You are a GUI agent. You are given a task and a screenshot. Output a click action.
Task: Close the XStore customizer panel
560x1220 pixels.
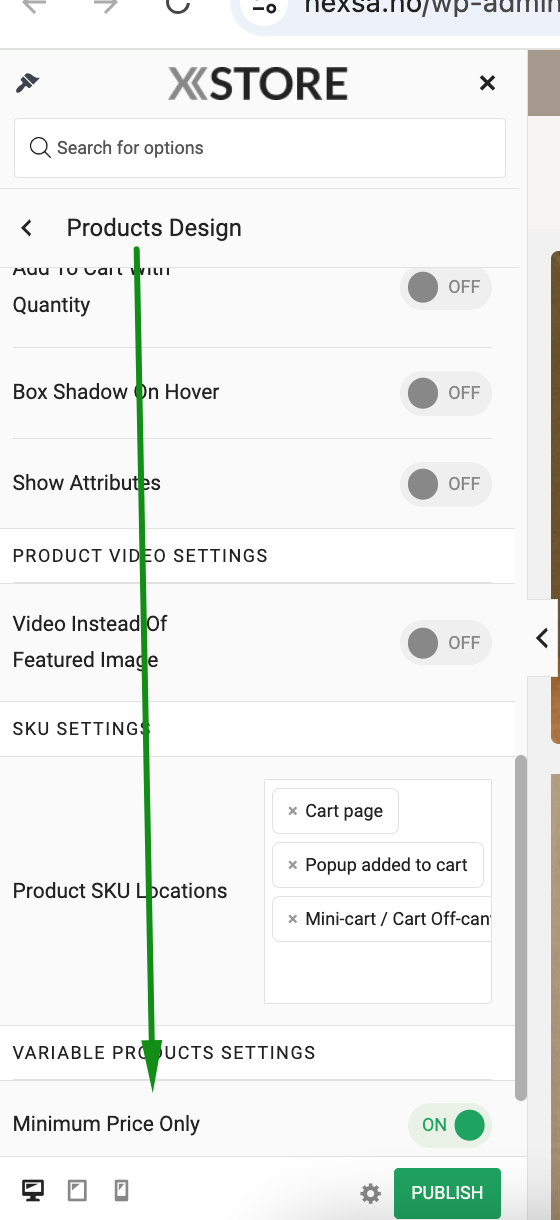click(488, 83)
